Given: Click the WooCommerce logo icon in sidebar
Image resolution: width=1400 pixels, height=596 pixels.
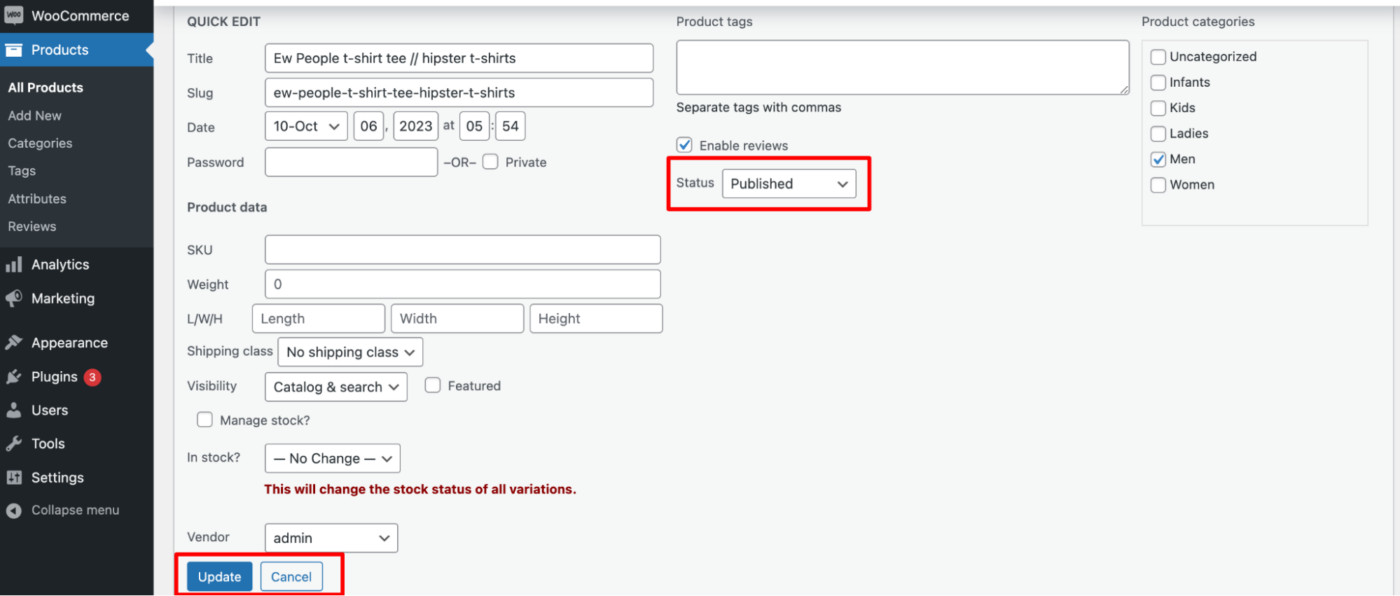Looking at the screenshot, I should pos(14,16).
